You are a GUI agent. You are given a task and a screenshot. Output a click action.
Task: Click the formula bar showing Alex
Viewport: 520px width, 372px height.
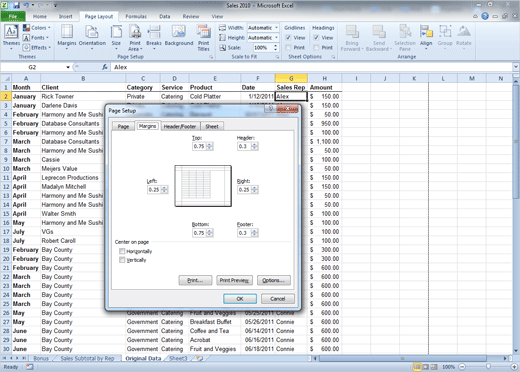(312, 67)
